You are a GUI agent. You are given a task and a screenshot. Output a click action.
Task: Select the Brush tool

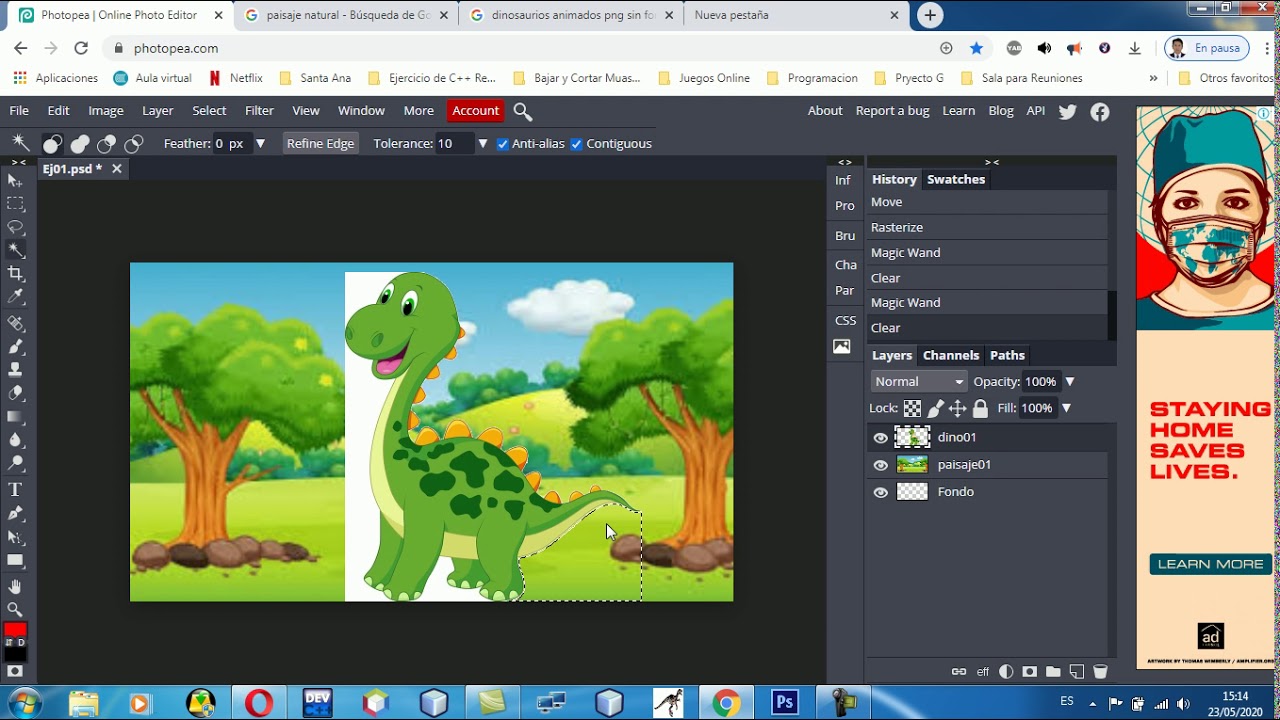click(15, 347)
